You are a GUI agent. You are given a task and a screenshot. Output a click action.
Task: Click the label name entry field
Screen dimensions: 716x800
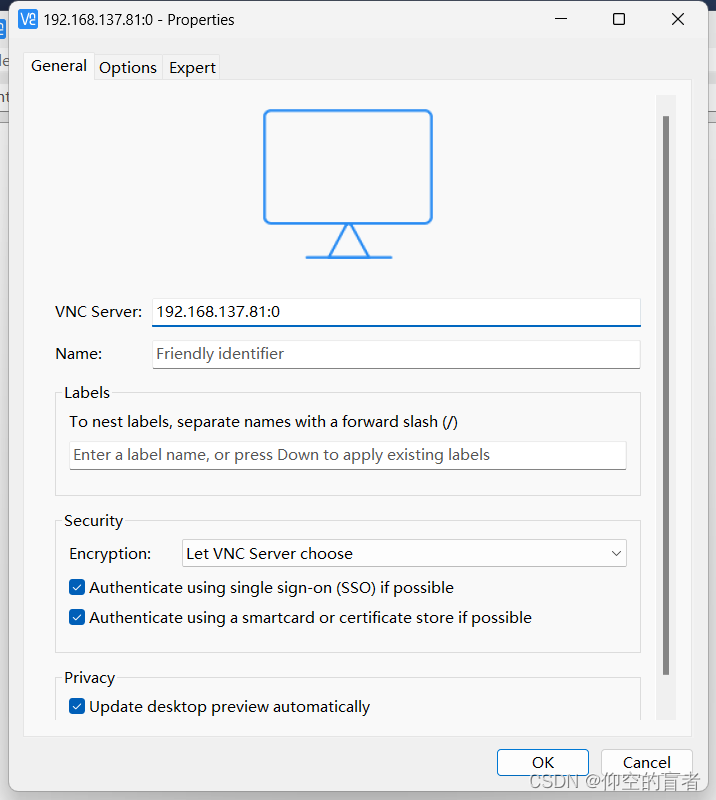(x=348, y=455)
